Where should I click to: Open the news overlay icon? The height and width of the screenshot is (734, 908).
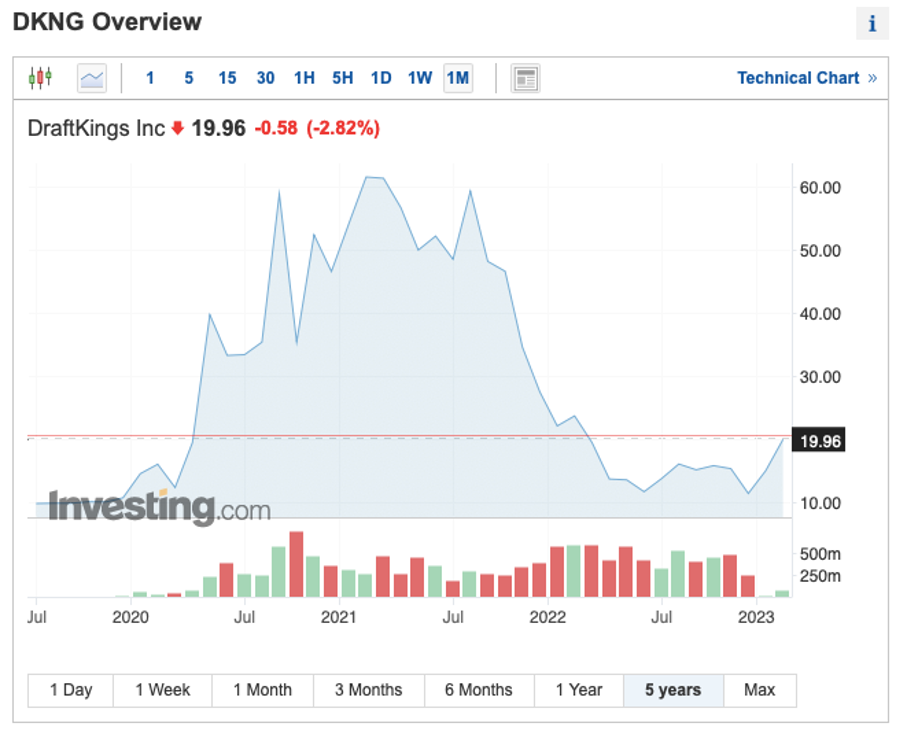(x=525, y=77)
